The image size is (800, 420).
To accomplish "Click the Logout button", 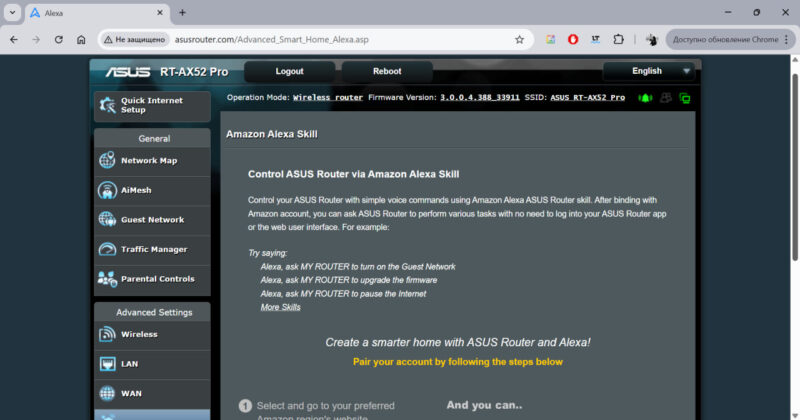I will (x=289, y=71).
